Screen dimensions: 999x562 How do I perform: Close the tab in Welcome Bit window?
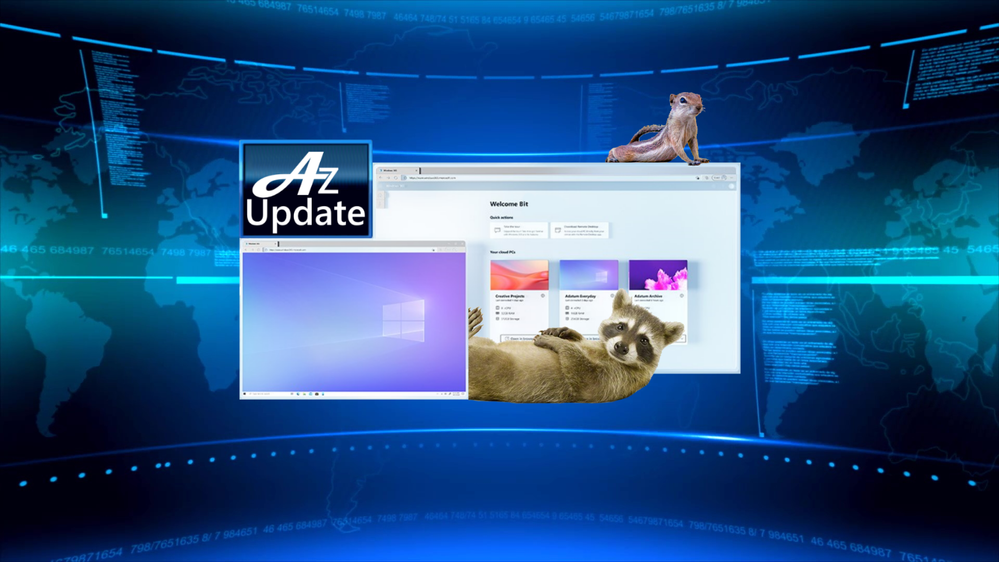tap(416, 170)
